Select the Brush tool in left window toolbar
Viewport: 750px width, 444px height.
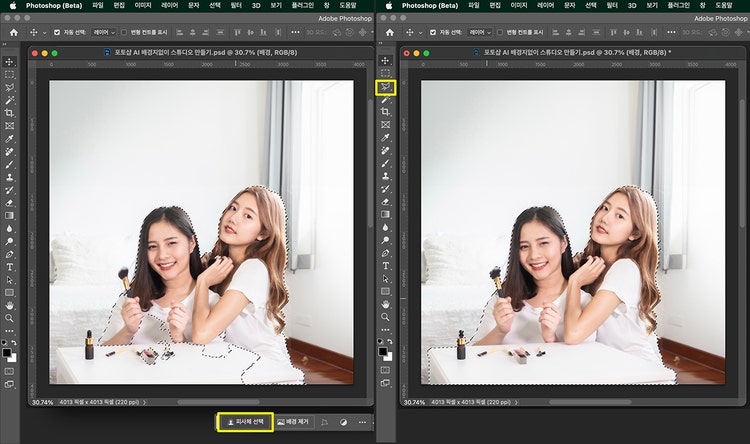[x=9, y=165]
